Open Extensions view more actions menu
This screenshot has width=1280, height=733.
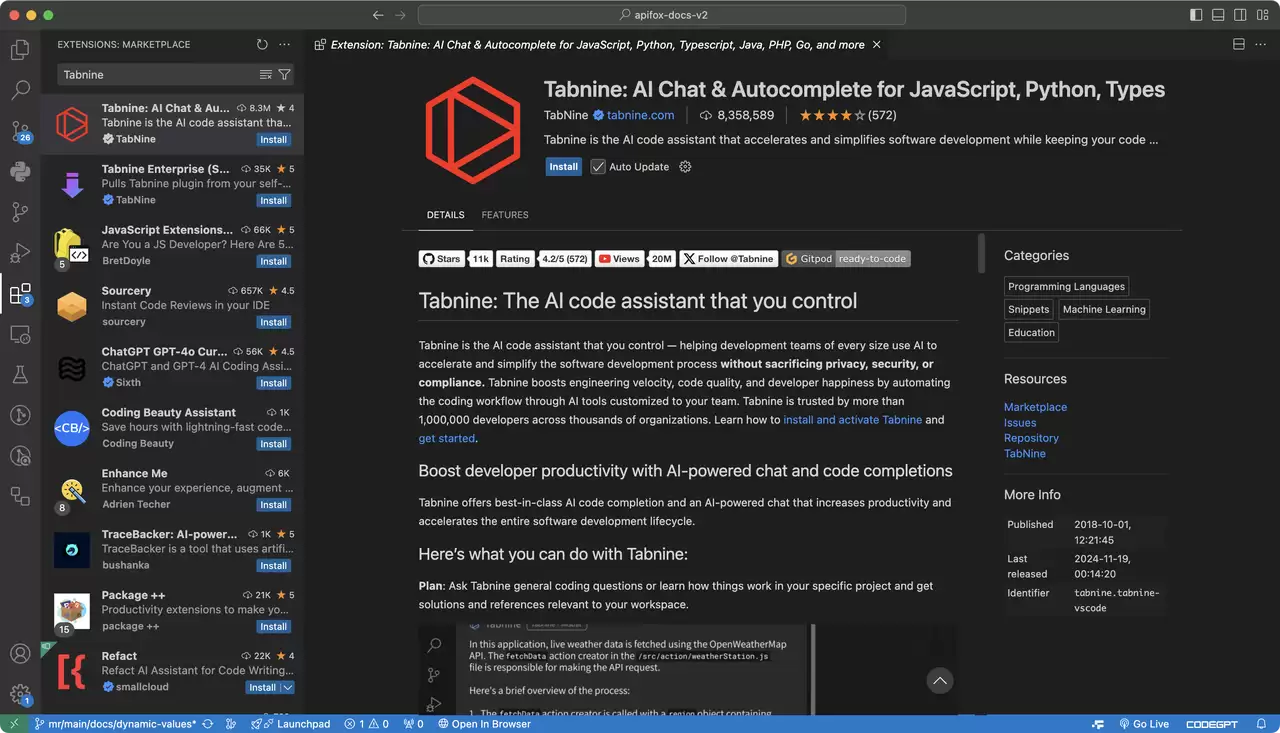tap(284, 45)
